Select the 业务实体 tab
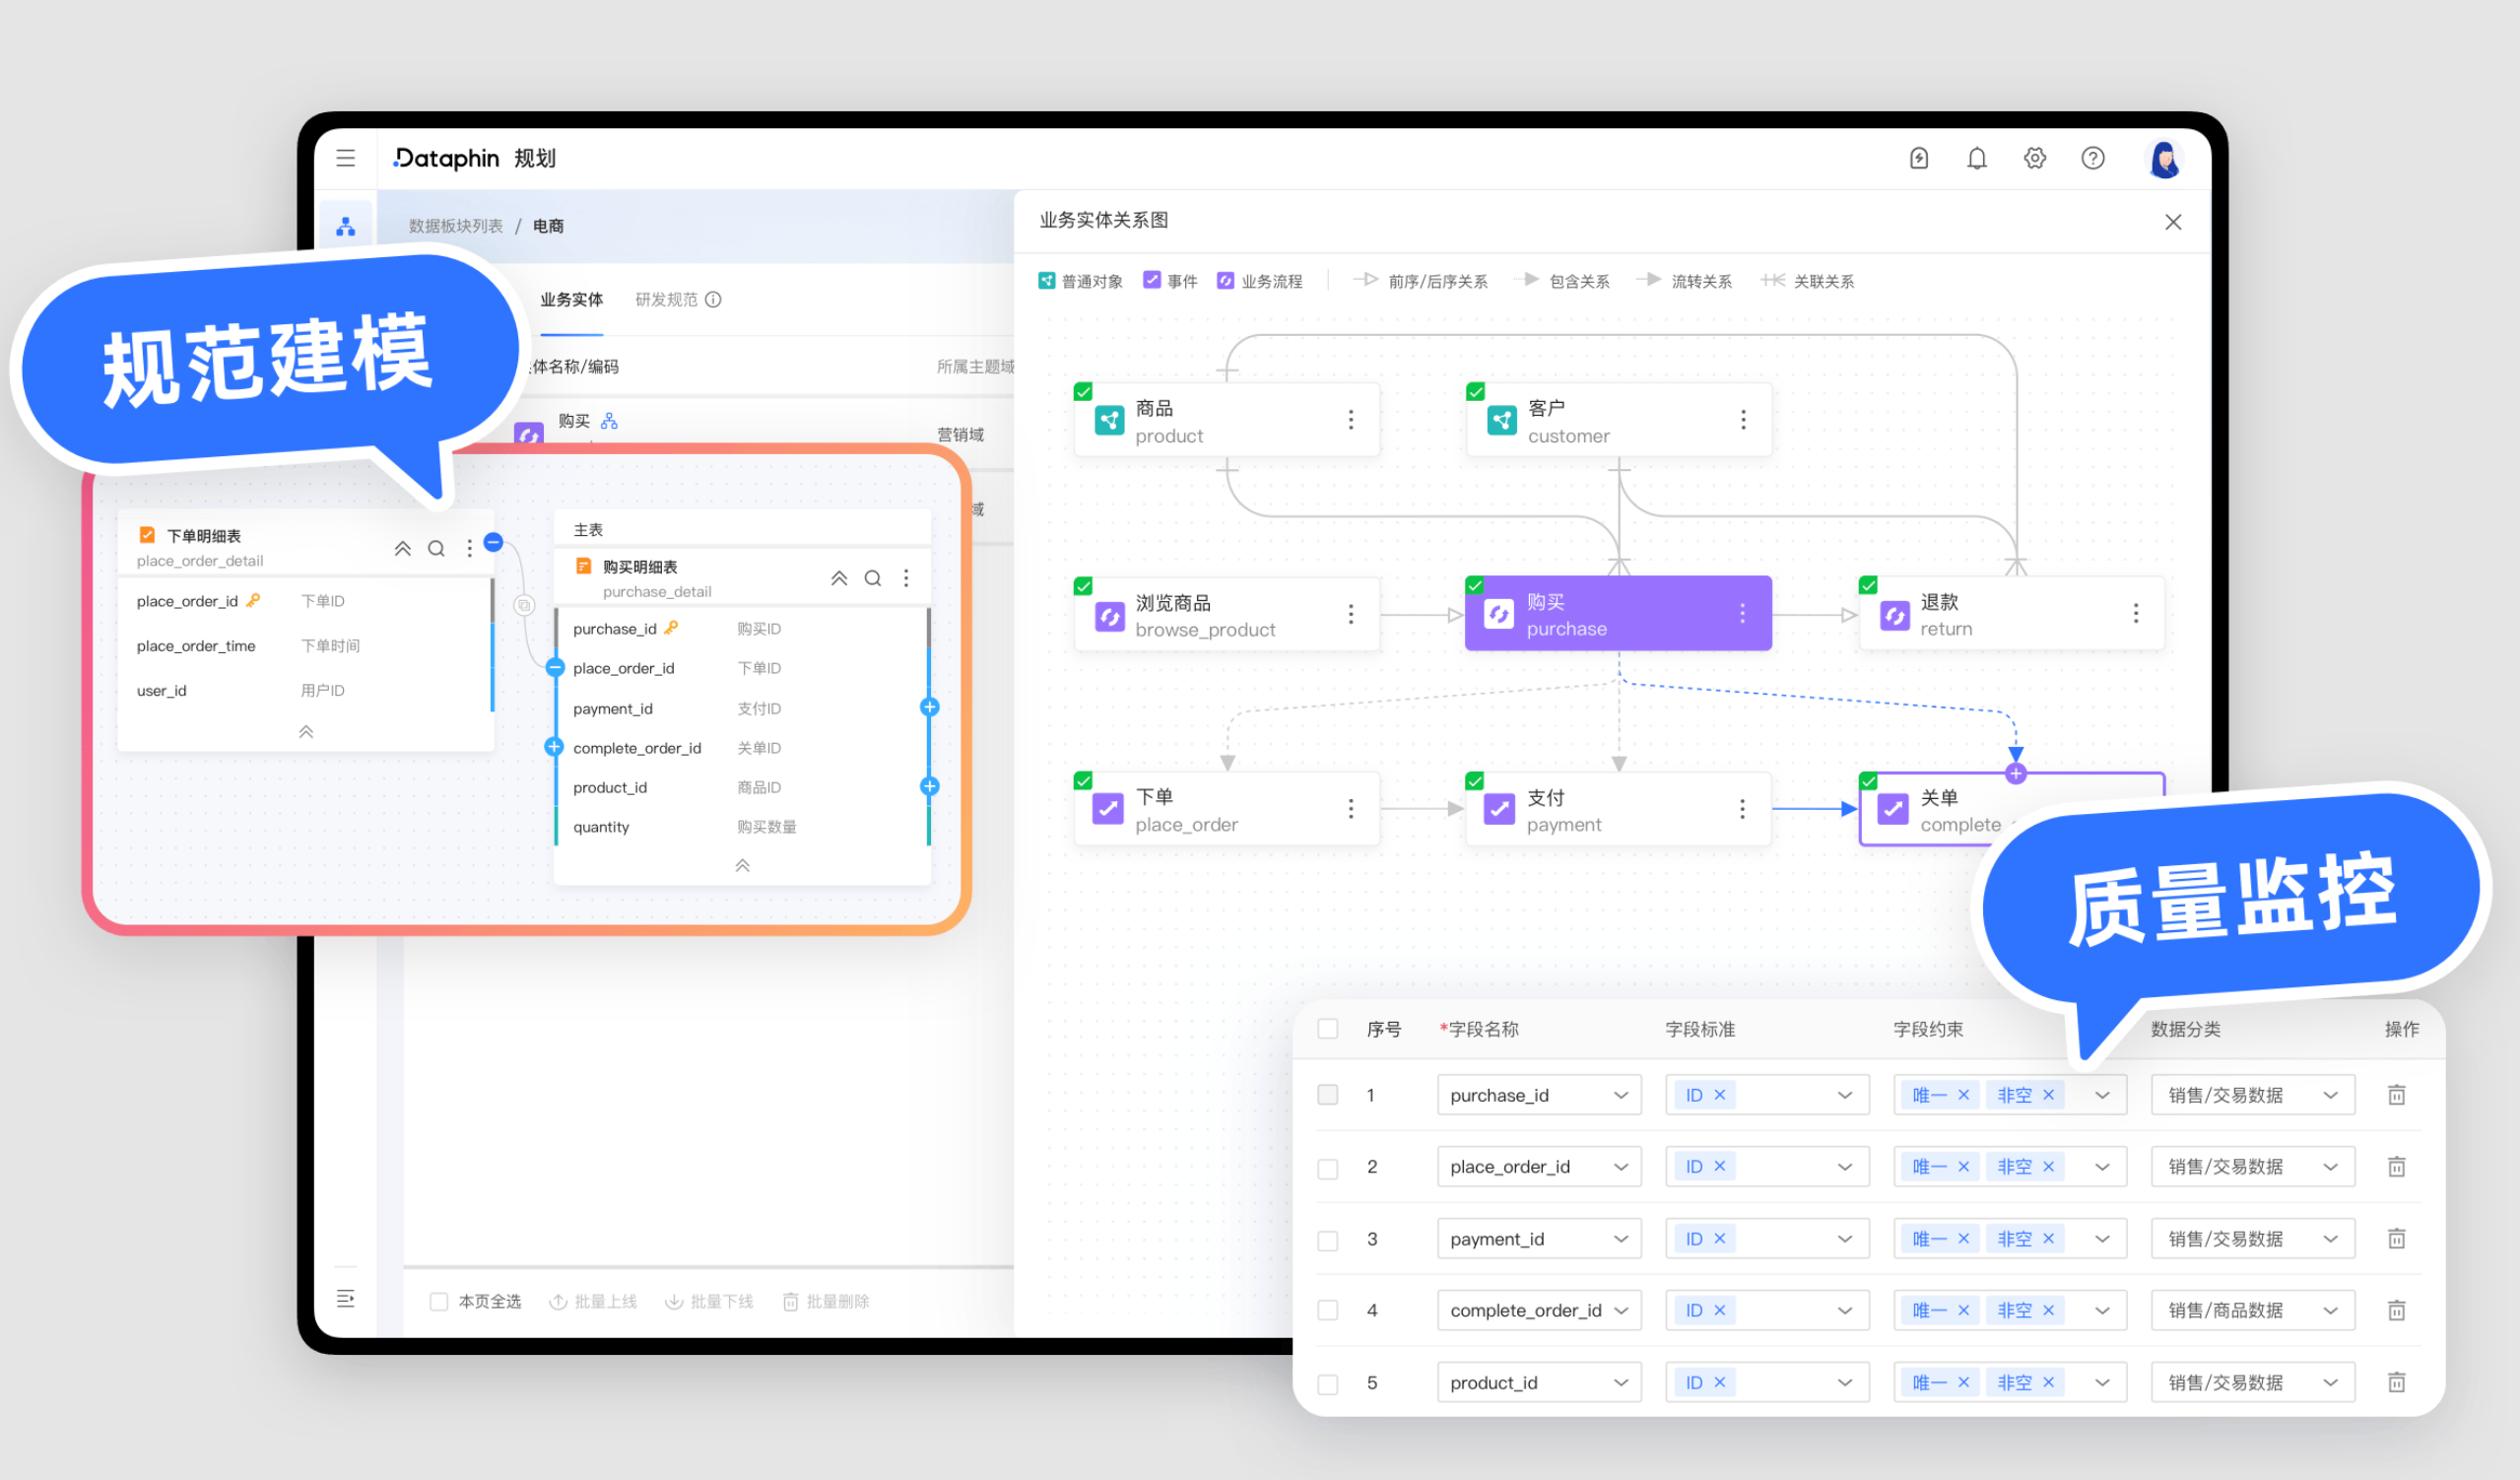 click(571, 299)
